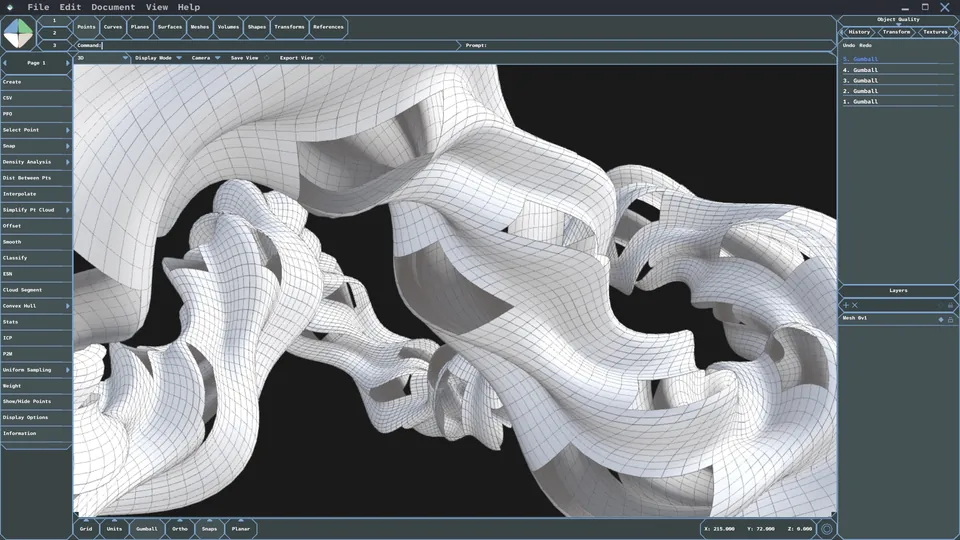Image resolution: width=960 pixels, height=540 pixels.
Task: Delete the layer with the X icon
Action: click(855, 305)
